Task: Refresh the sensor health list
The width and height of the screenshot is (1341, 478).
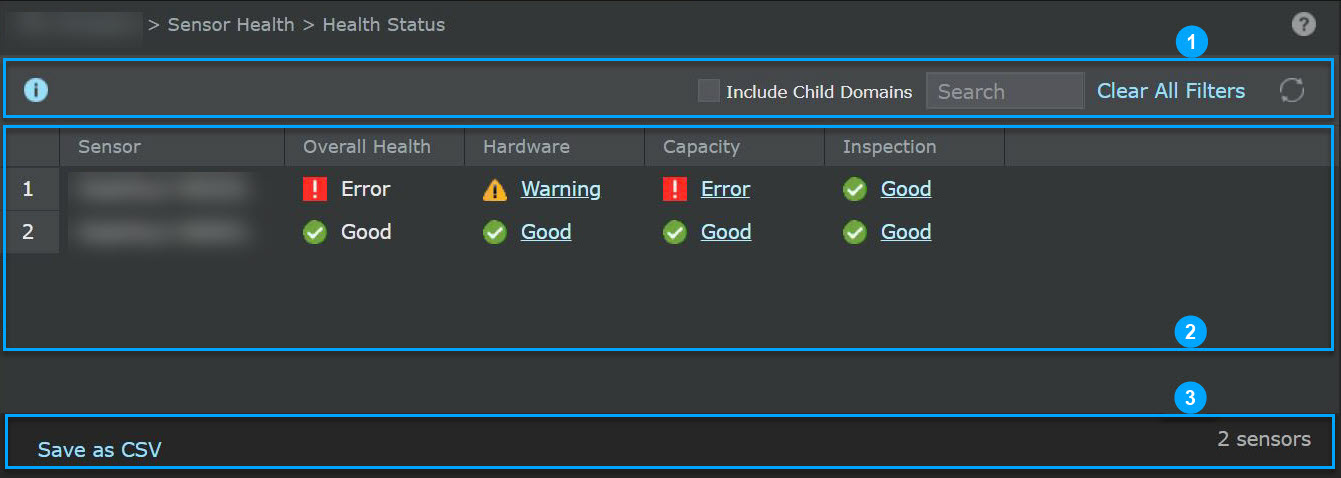Action: [x=1292, y=90]
